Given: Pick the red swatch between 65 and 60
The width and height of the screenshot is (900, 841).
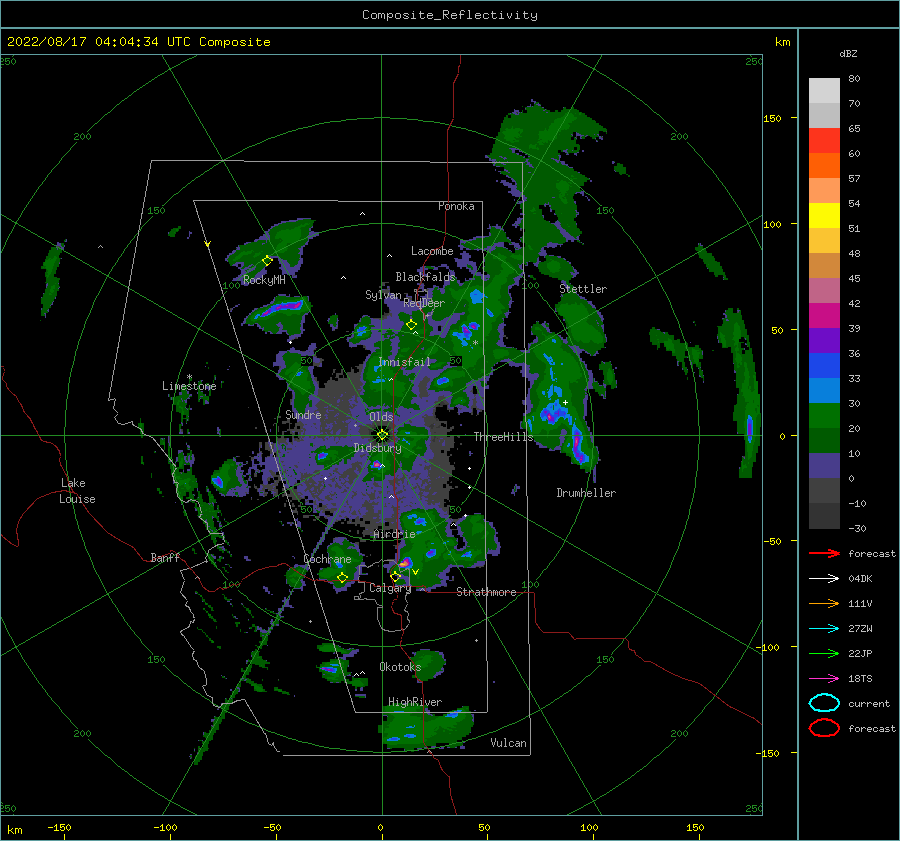Looking at the screenshot, I should [824, 141].
